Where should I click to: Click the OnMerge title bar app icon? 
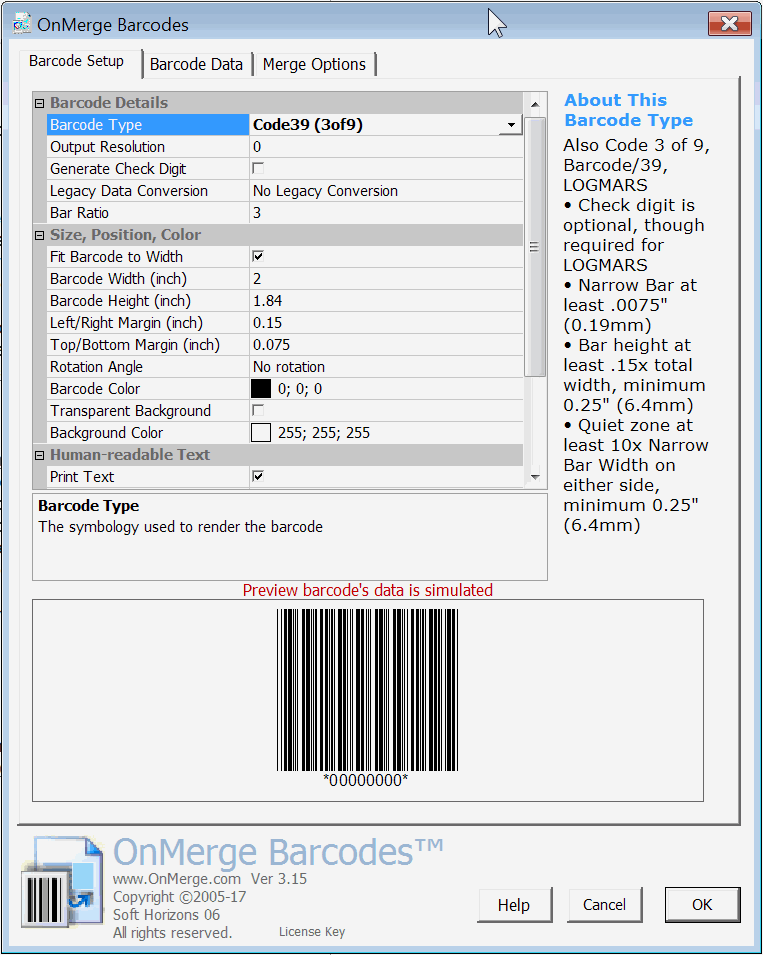20,24
